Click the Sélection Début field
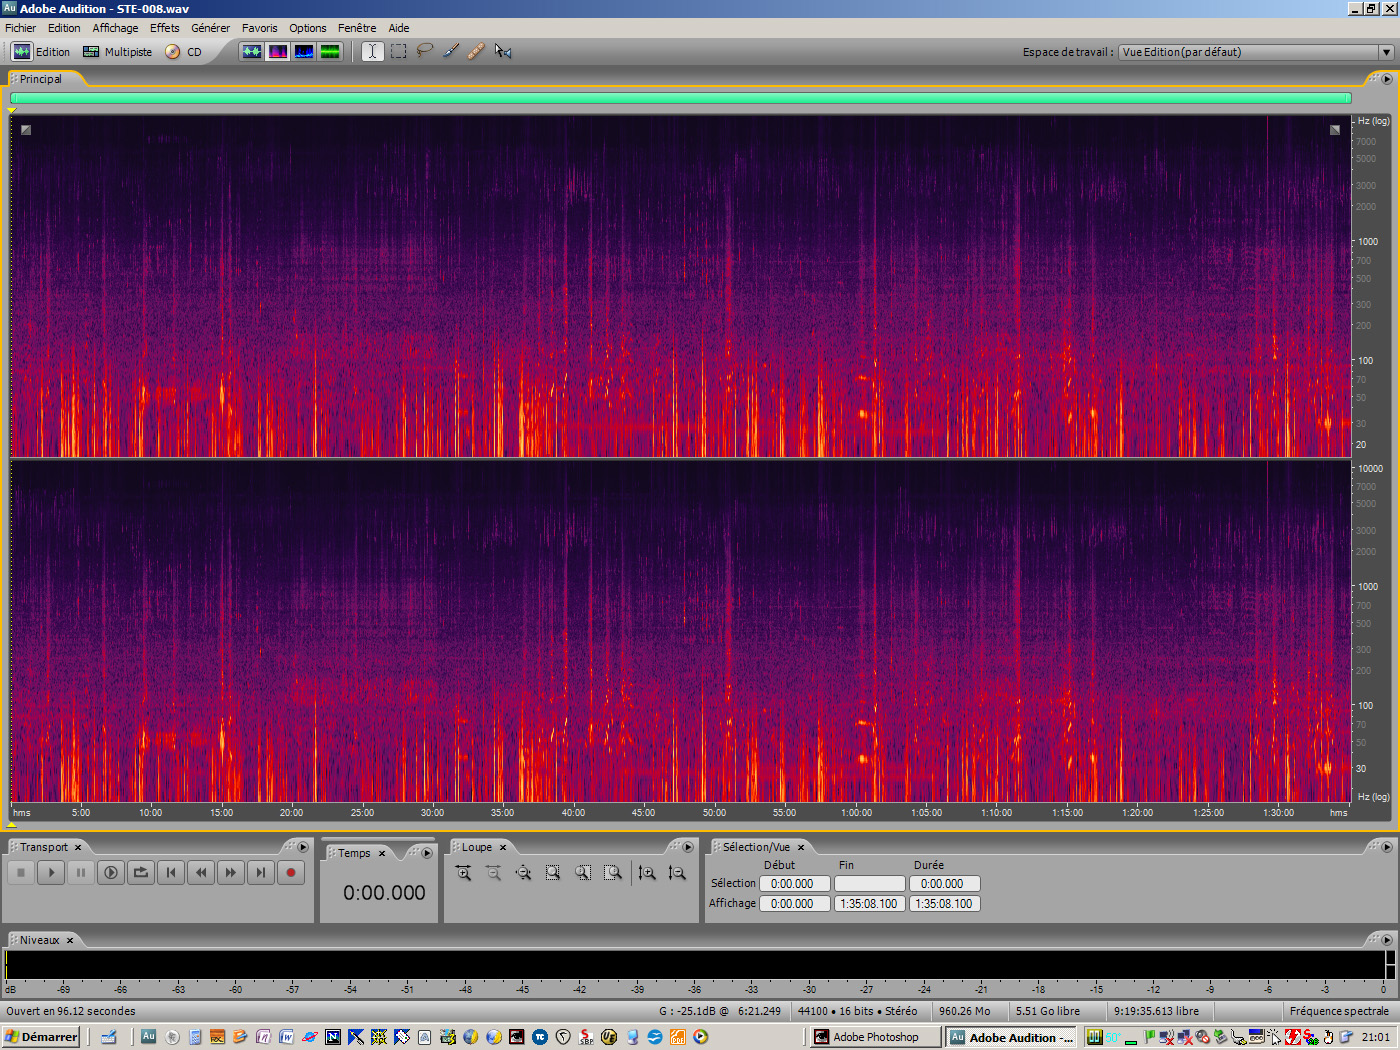The image size is (1400, 1050). 795,883
